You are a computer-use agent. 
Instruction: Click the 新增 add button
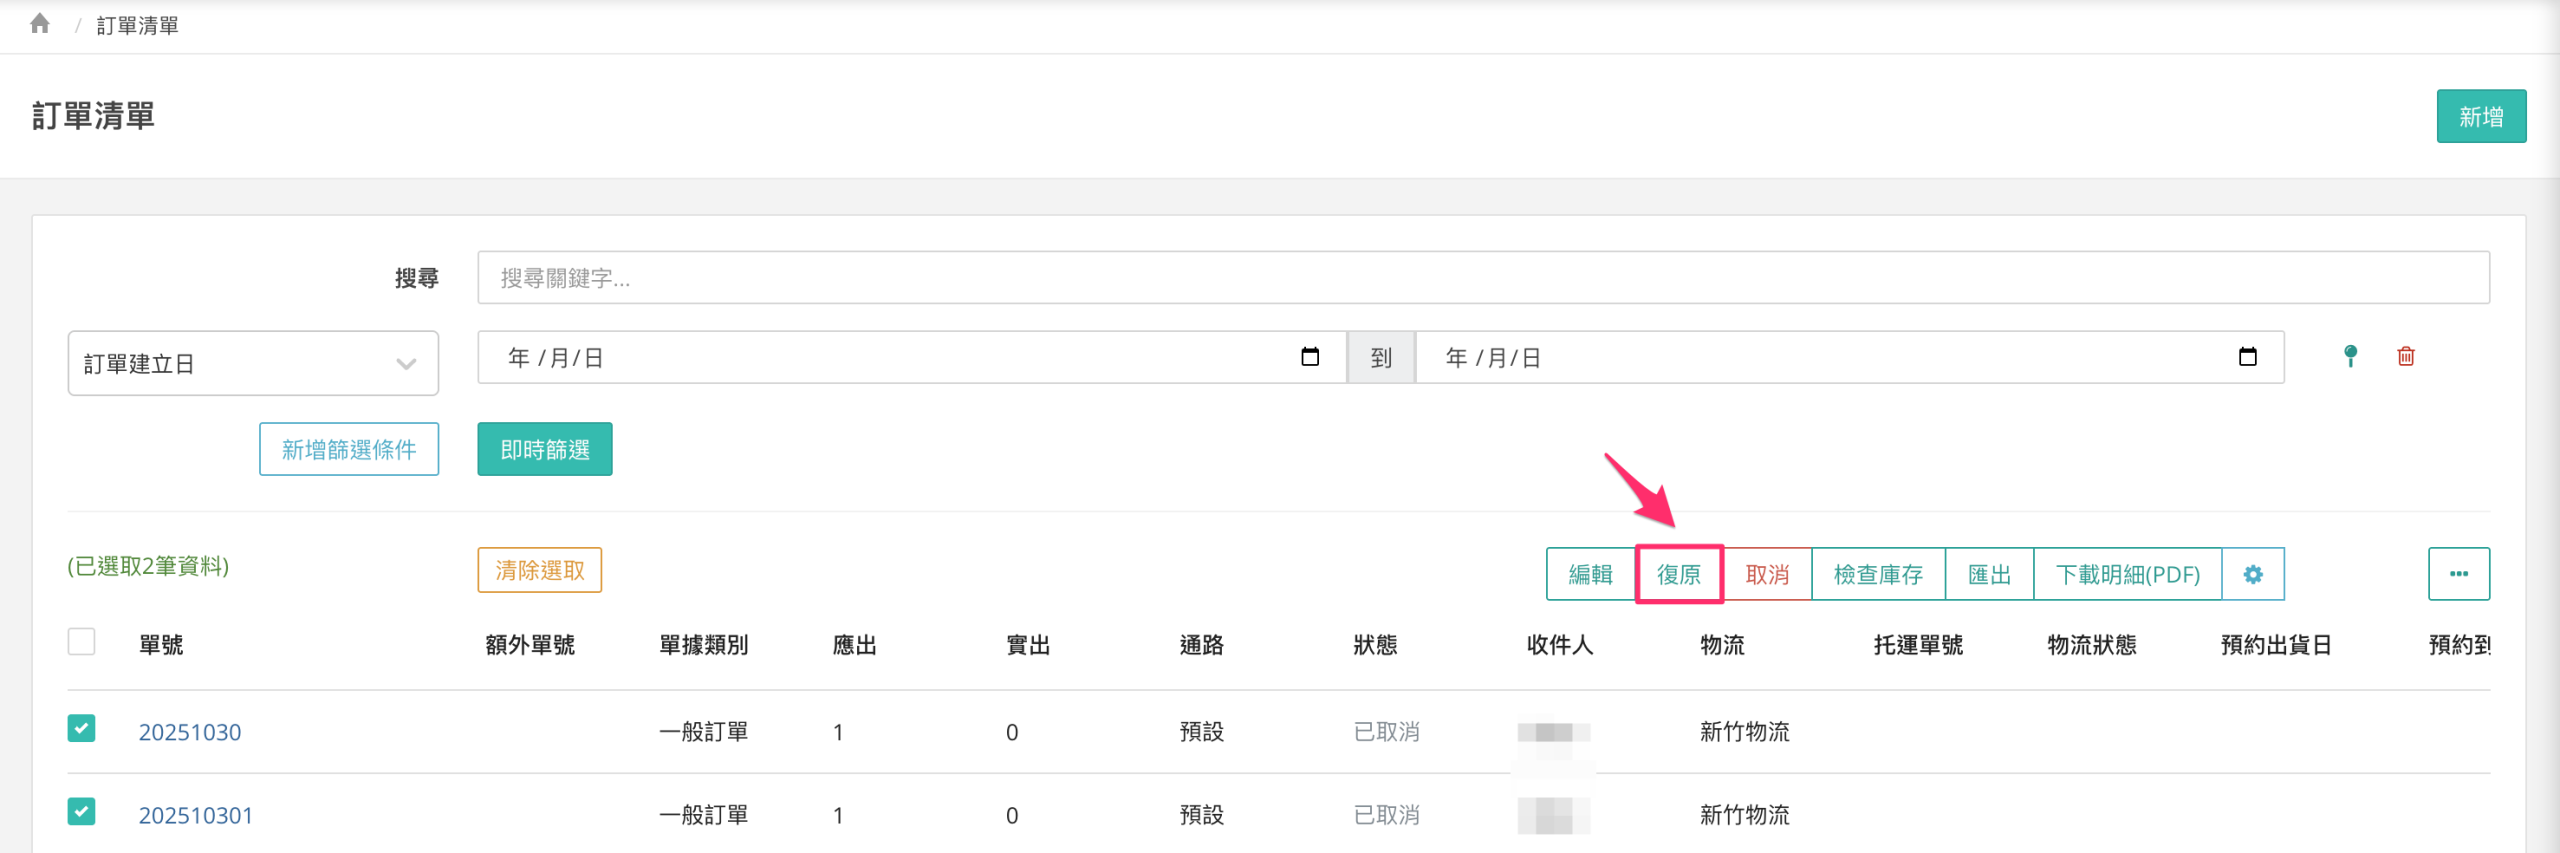coord(2480,117)
